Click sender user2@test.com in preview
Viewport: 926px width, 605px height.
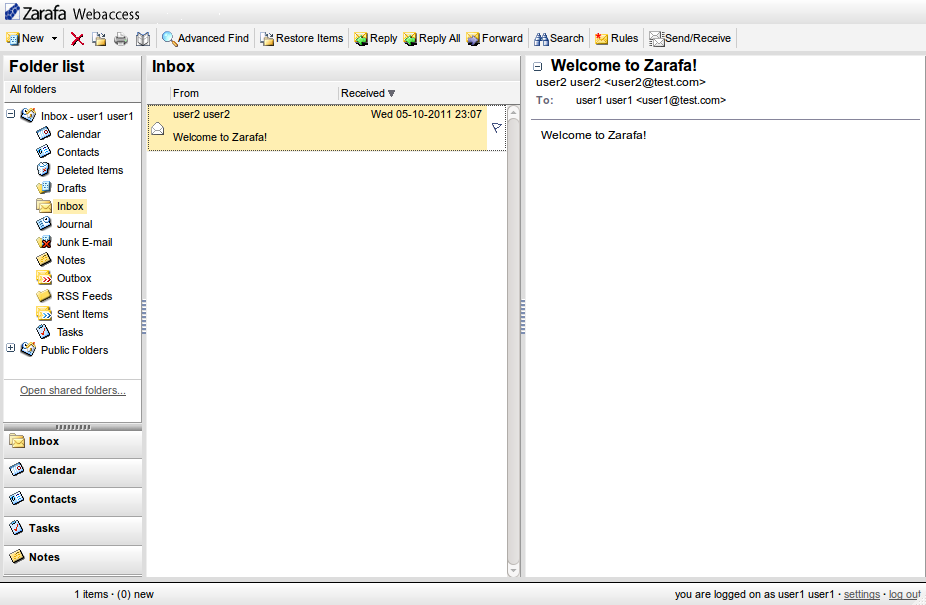pyautogui.click(x=621, y=83)
